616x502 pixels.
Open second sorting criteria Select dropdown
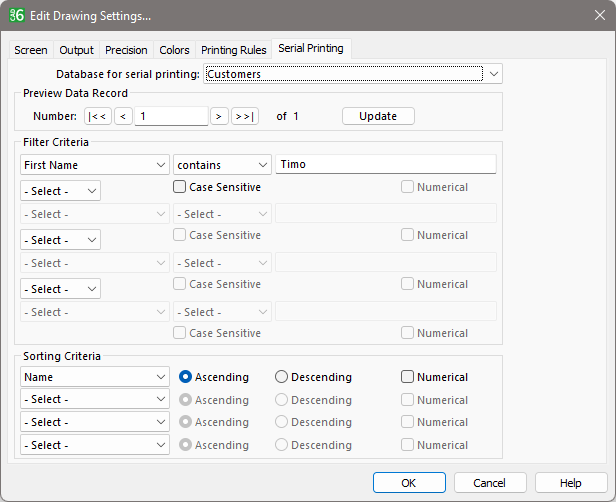(x=95, y=399)
